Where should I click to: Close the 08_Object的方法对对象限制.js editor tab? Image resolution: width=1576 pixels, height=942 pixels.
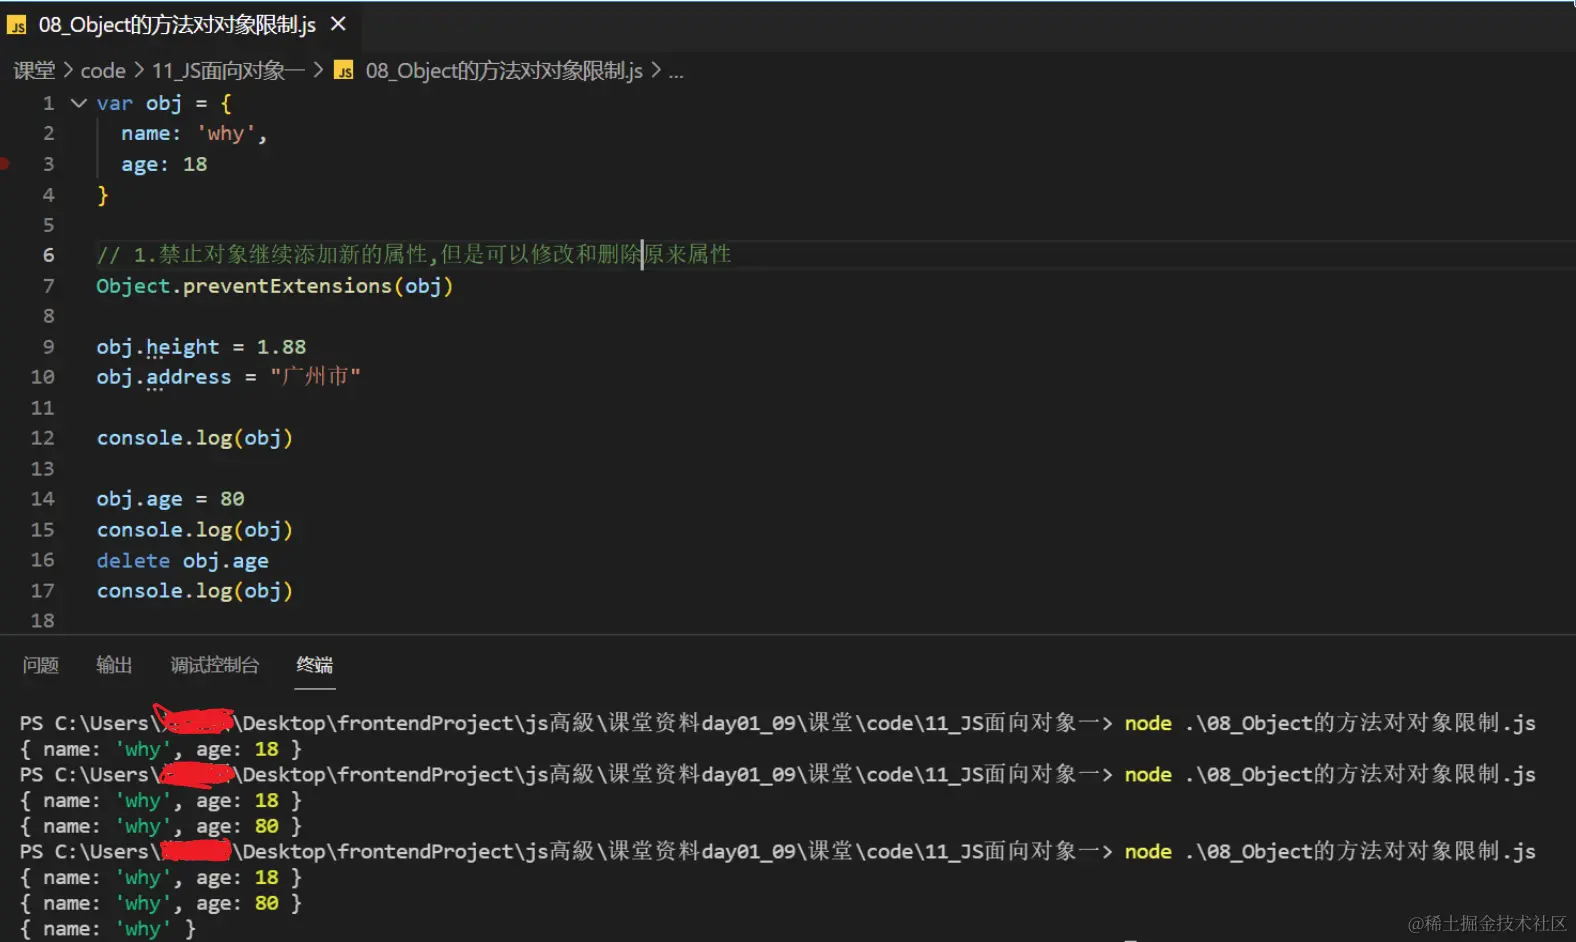point(338,24)
